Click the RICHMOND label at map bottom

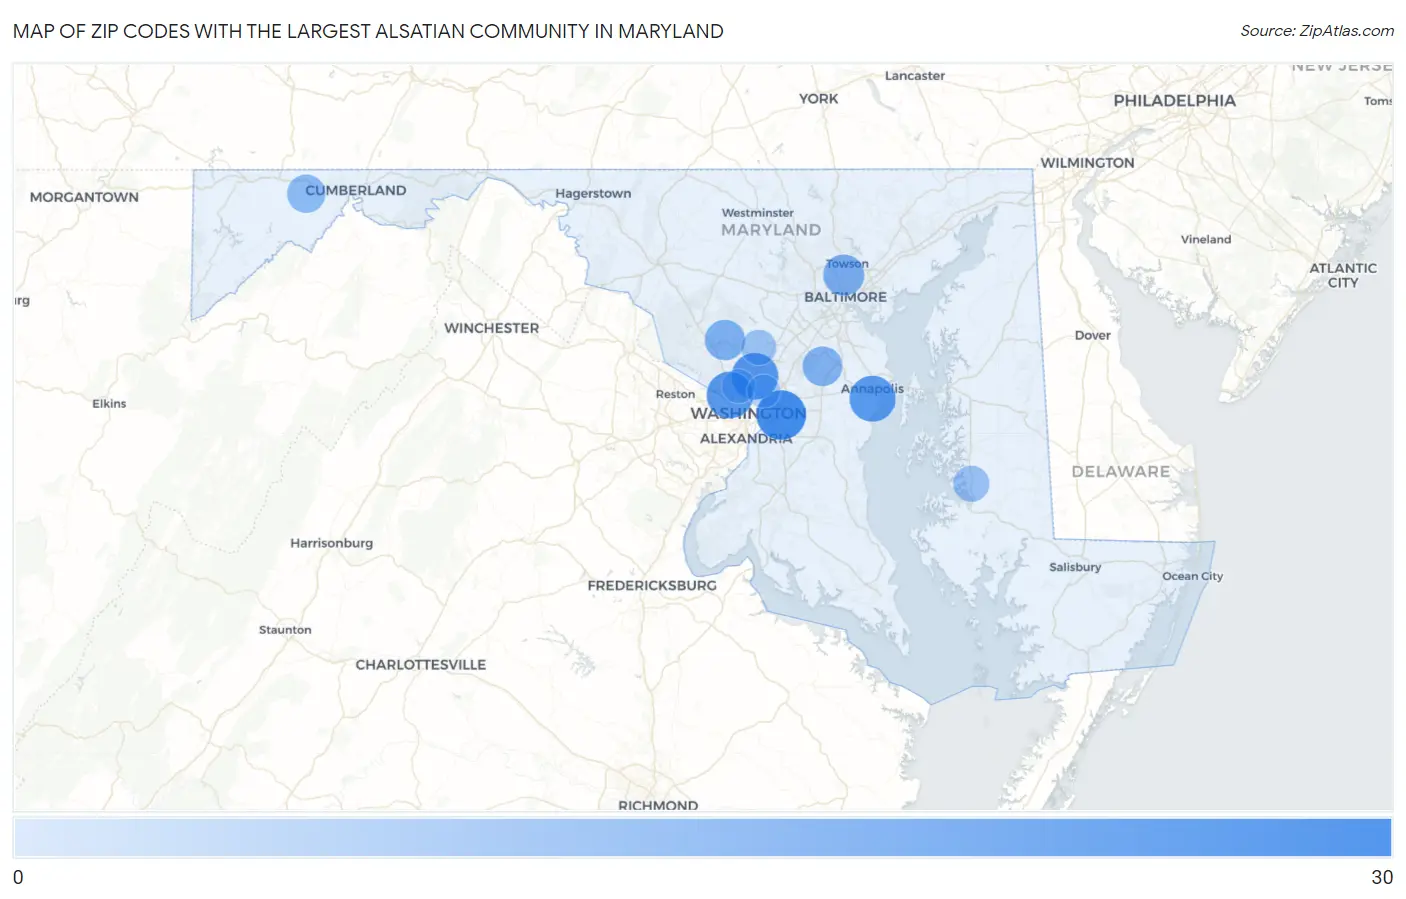658,805
